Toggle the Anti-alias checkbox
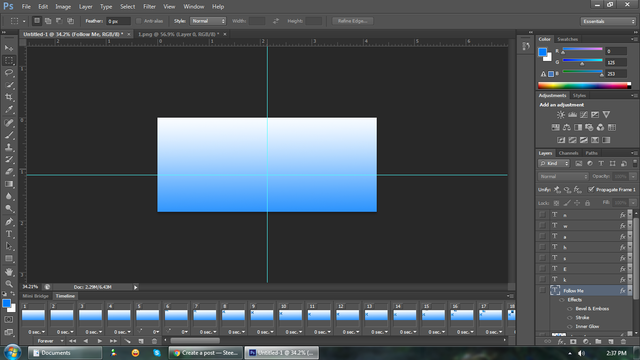 pyautogui.click(x=138, y=21)
